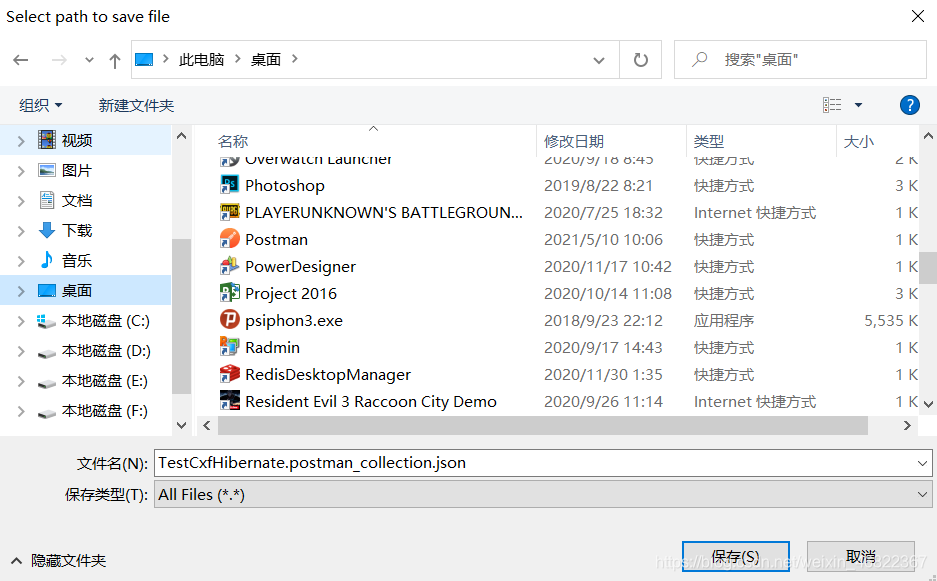The image size is (937, 581).
Task: Click 新建文件夹 button
Action: pyautogui.click(x=136, y=106)
